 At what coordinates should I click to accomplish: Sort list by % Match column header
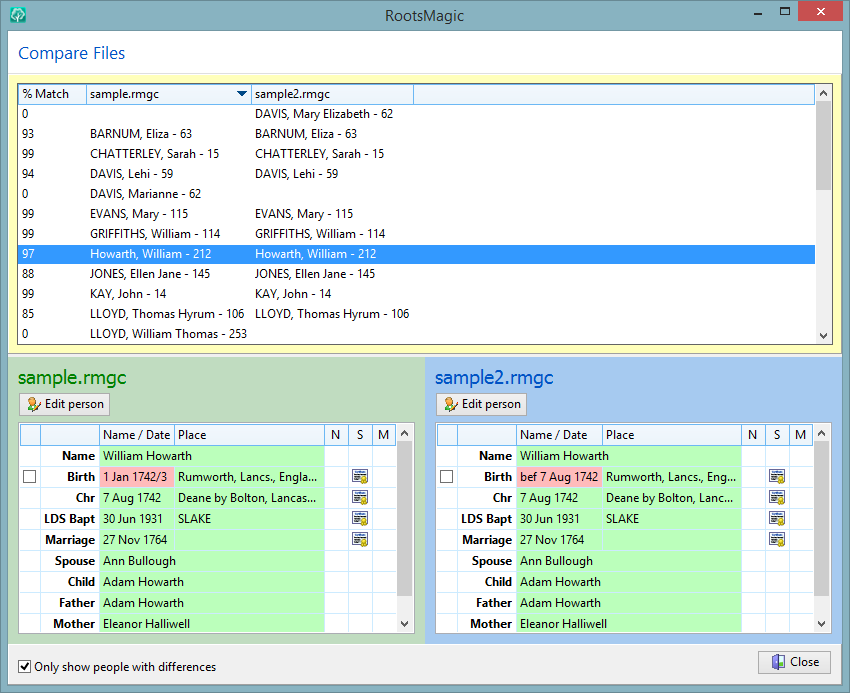[x=52, y=94]
